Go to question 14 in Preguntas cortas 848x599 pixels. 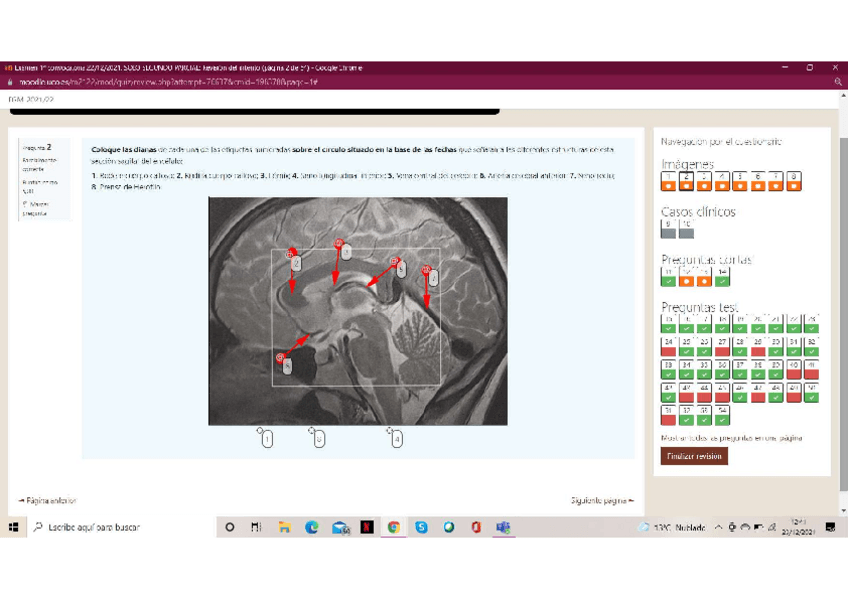(721, 276)
